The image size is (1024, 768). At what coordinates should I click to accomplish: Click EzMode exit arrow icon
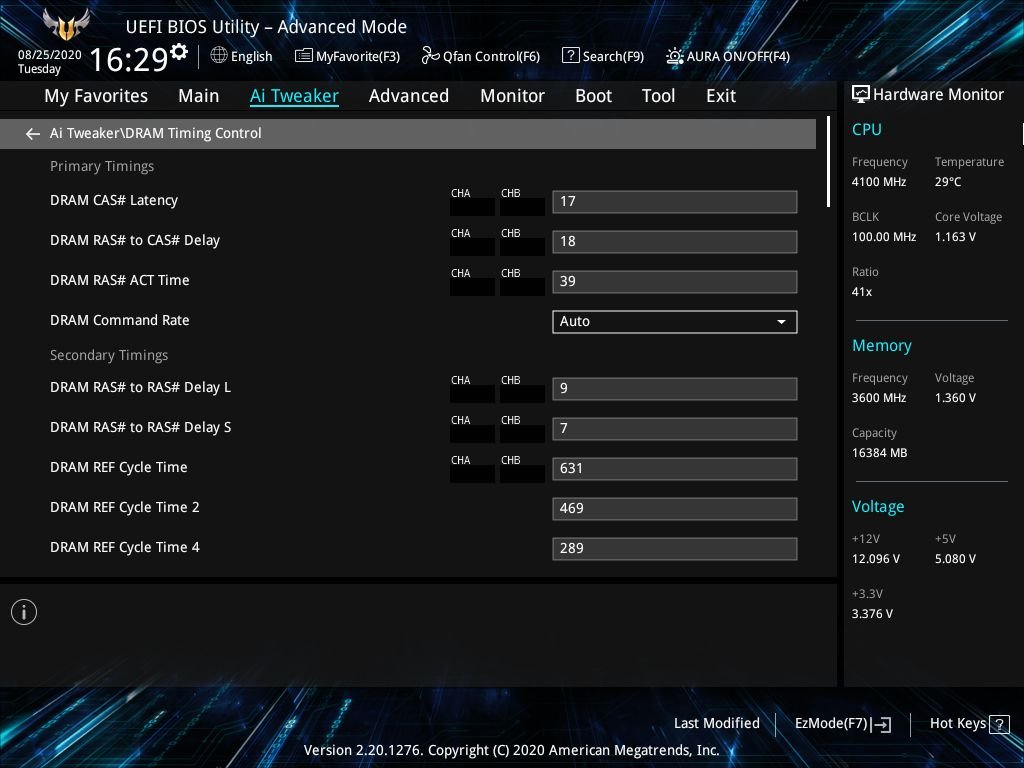[881, 724]
